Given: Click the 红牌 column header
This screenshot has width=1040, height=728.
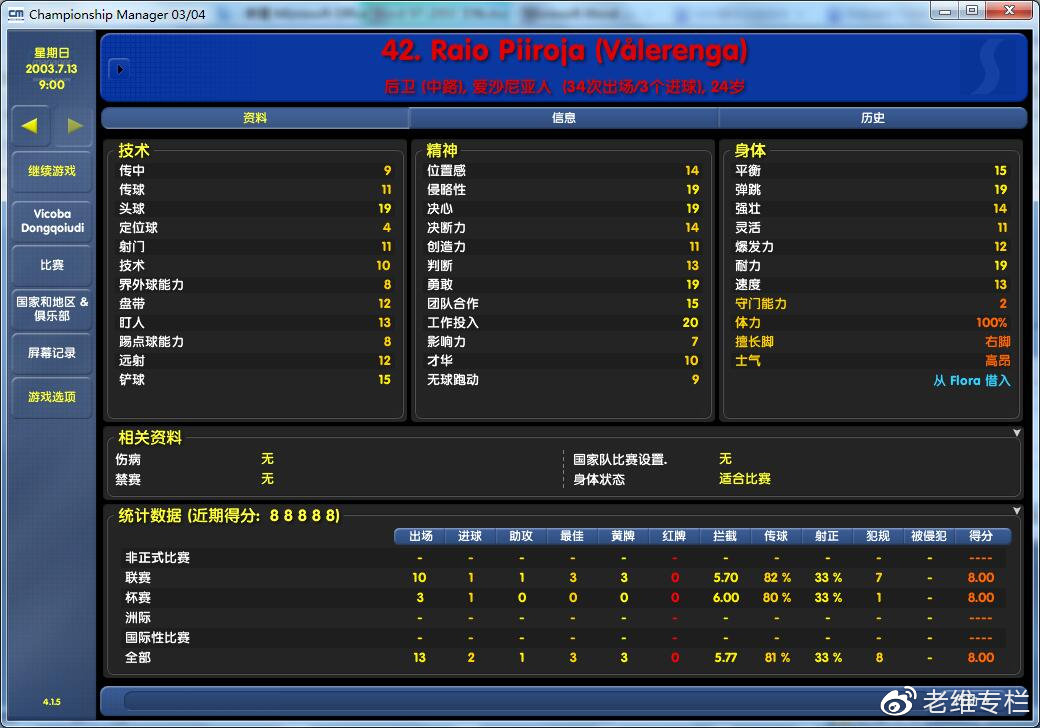Looking at the screenshot, I should pyautogui.click(x=675, y=536).
